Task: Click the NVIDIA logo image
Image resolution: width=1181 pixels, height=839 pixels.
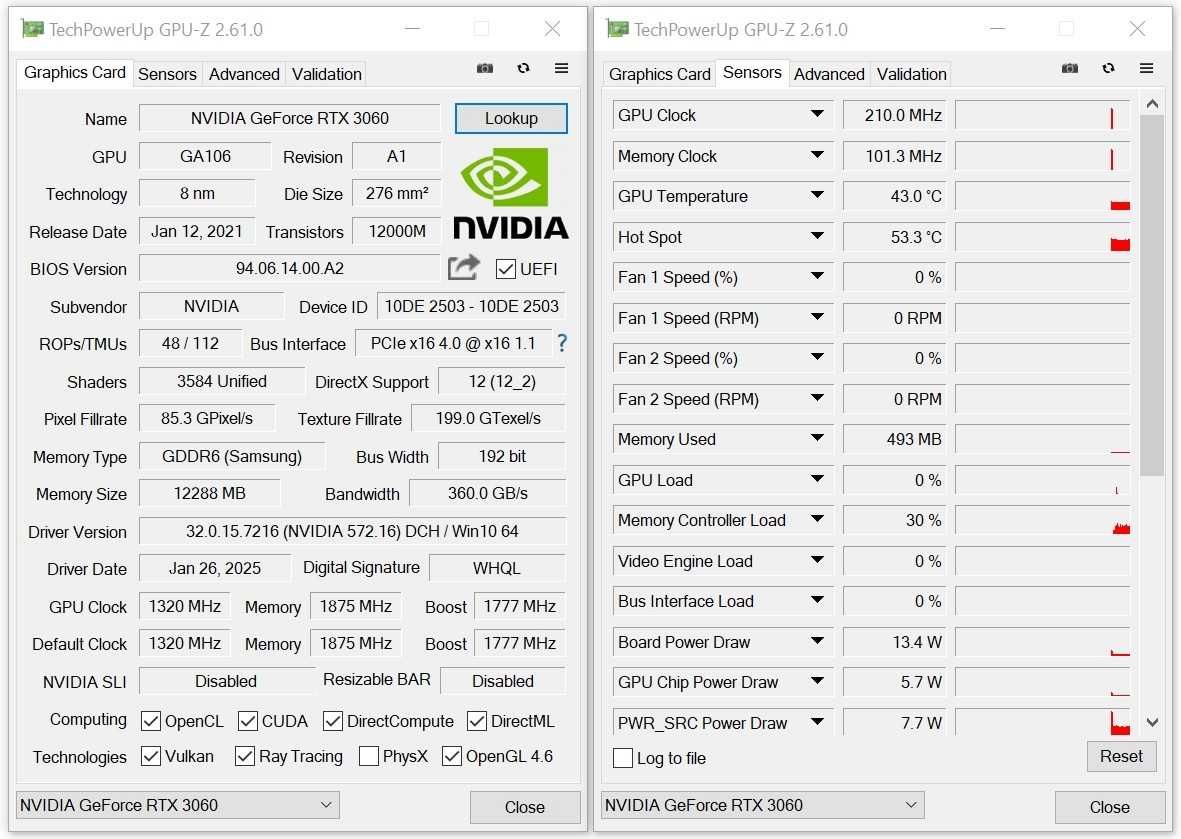Action: (x=511, y=194)
